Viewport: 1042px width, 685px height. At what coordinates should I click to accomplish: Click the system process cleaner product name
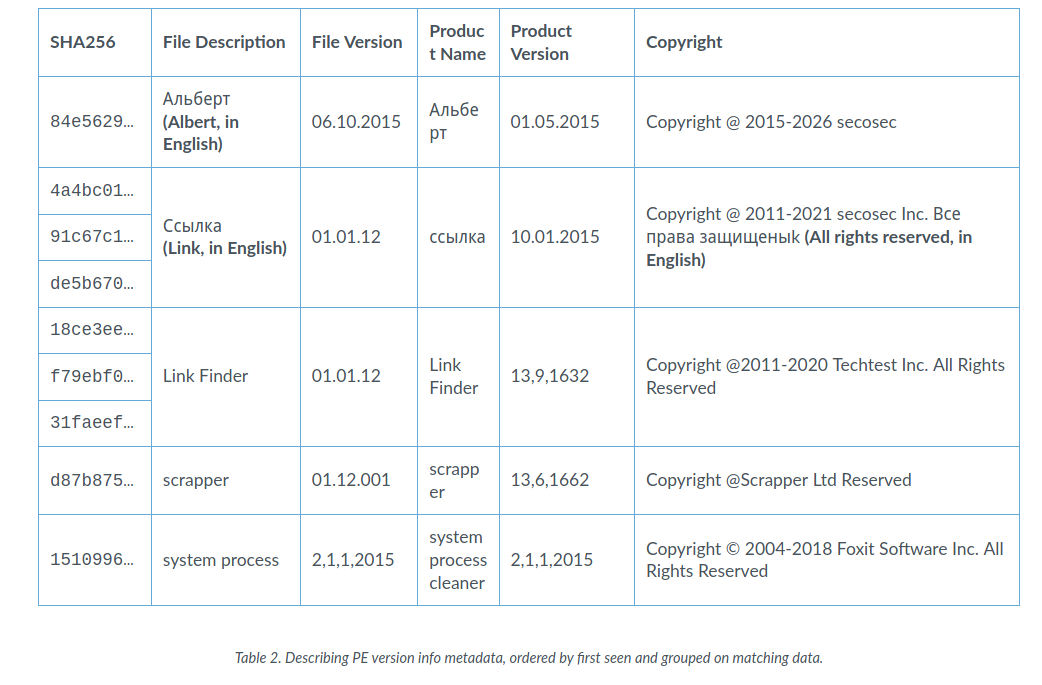tap(458, 559)
